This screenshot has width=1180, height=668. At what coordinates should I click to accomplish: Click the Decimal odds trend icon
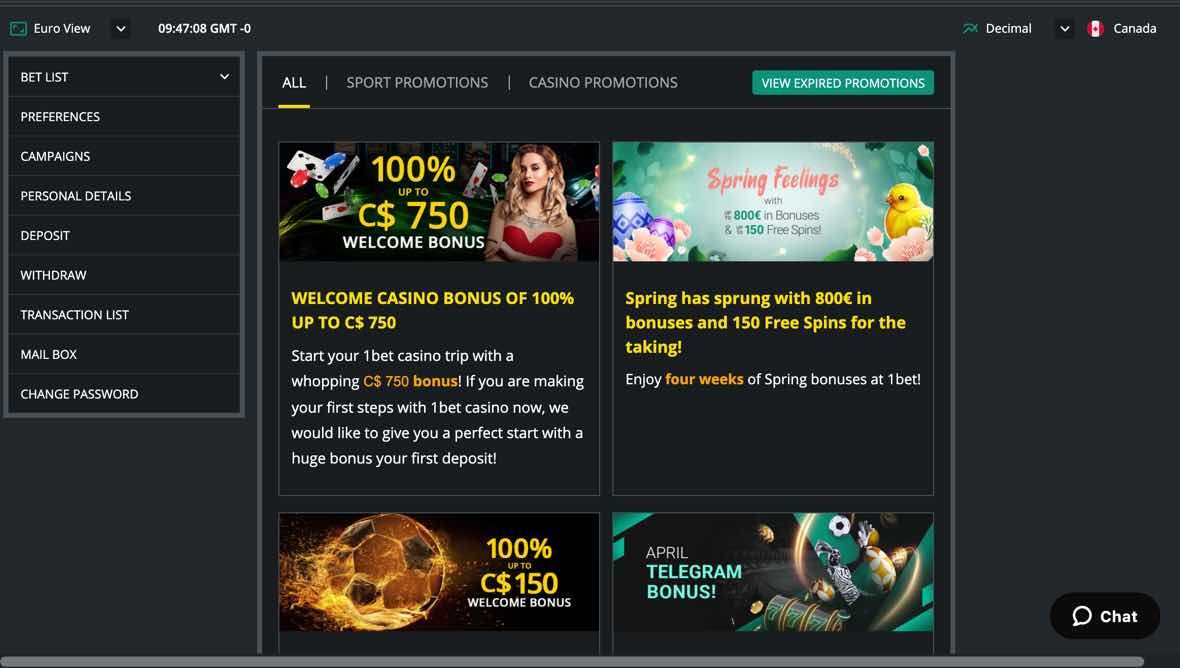(970, 29)
